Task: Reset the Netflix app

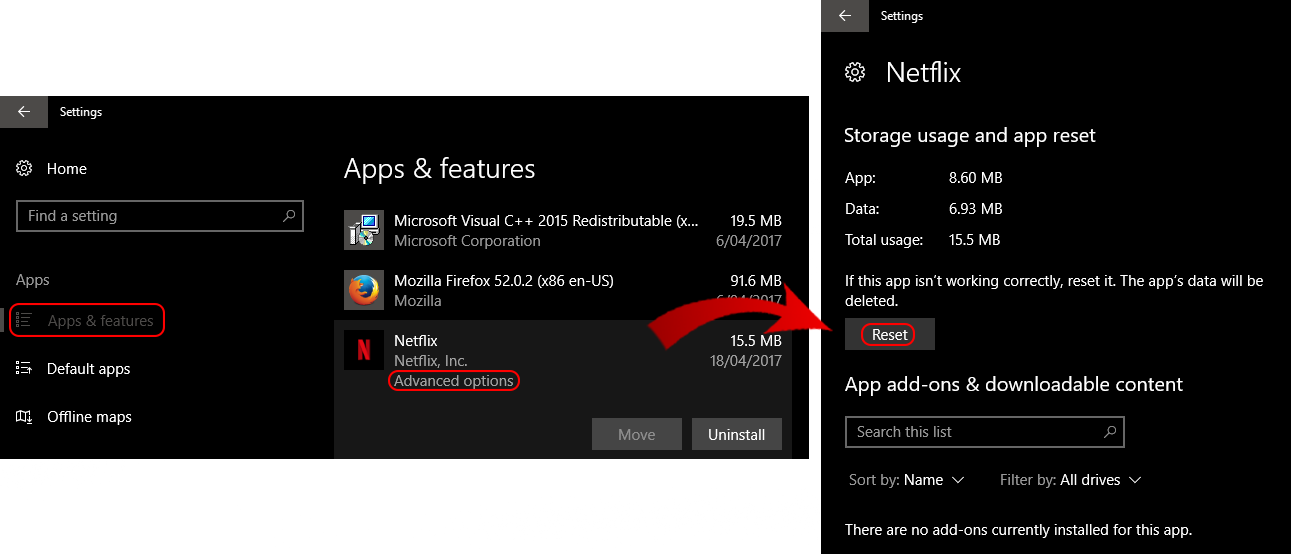Action: click(x=890, y=335)
